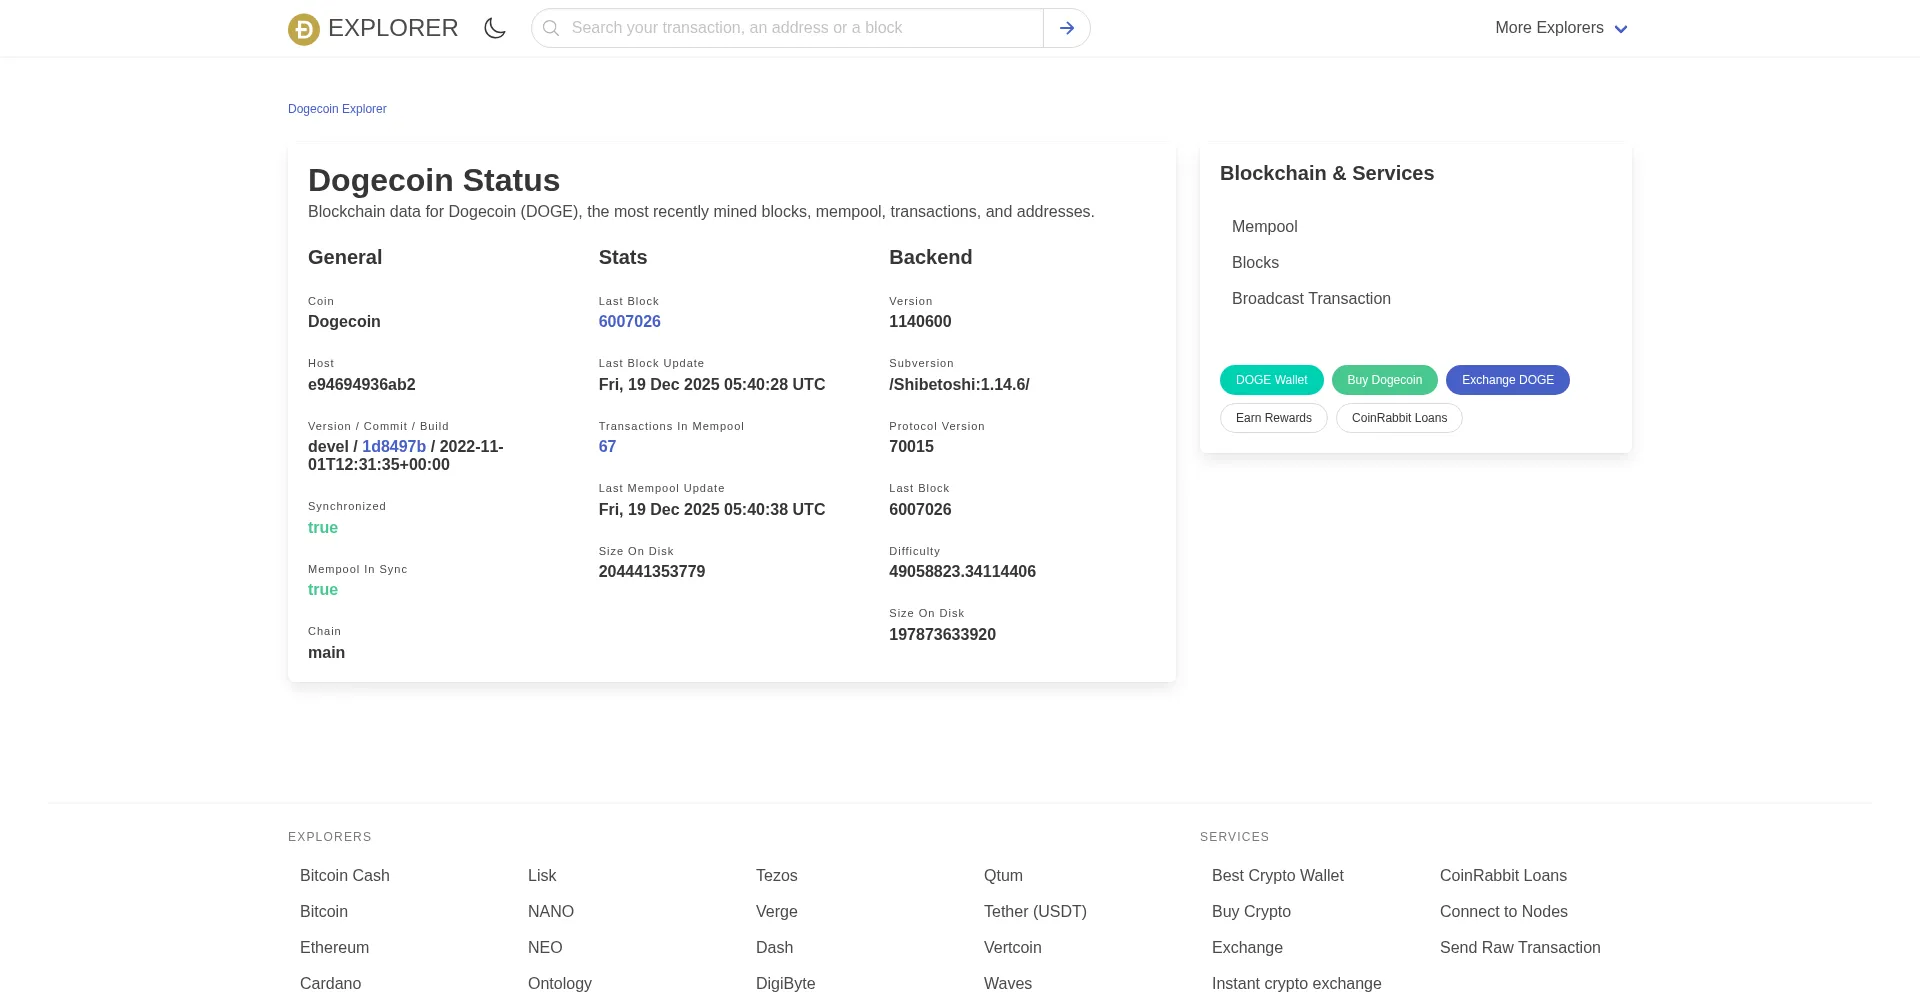1920x993 pixels.
Task: Expand the More Explorers dropdown
Action: pyautogui.click(x=1561, y=28)
